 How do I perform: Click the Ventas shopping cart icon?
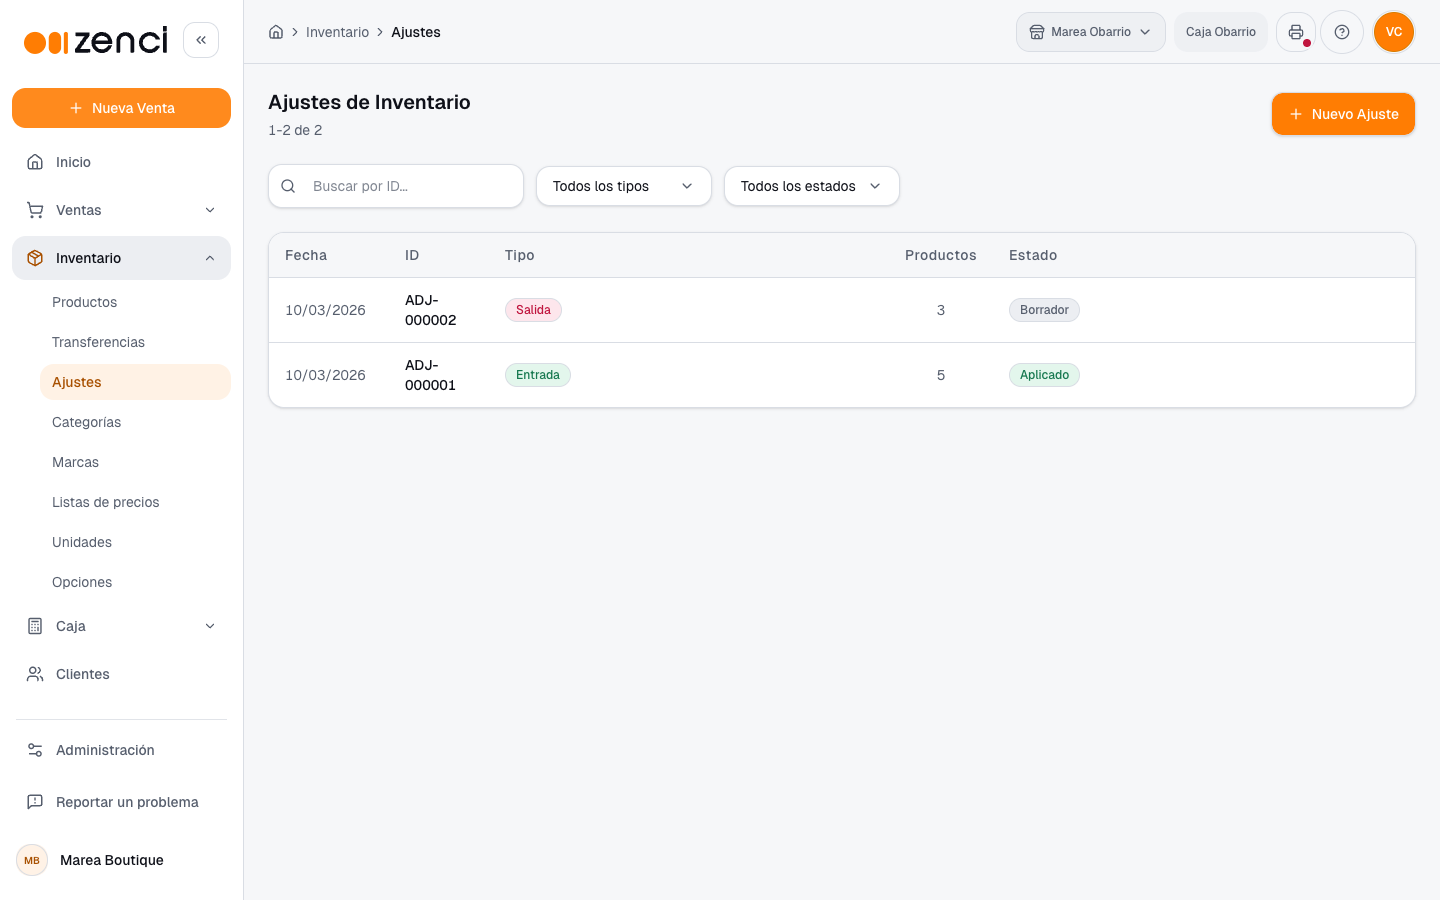click(35, 210)
